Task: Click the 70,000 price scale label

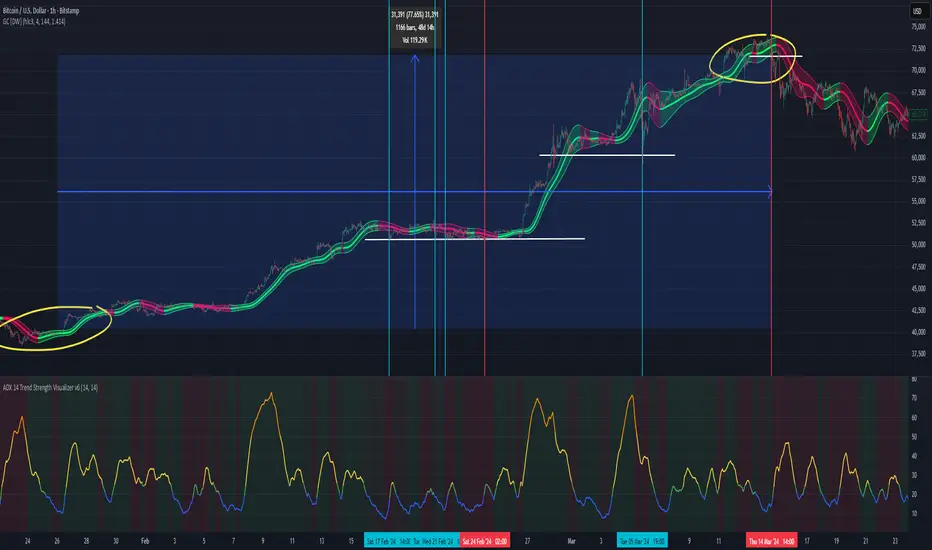Action: (x=918, y=70)
